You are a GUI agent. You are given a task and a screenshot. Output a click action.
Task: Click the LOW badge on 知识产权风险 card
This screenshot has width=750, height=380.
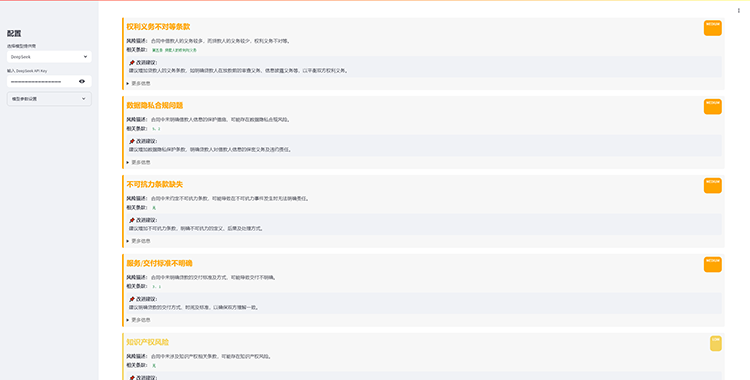pyautogui.click(x=716, y=343)
